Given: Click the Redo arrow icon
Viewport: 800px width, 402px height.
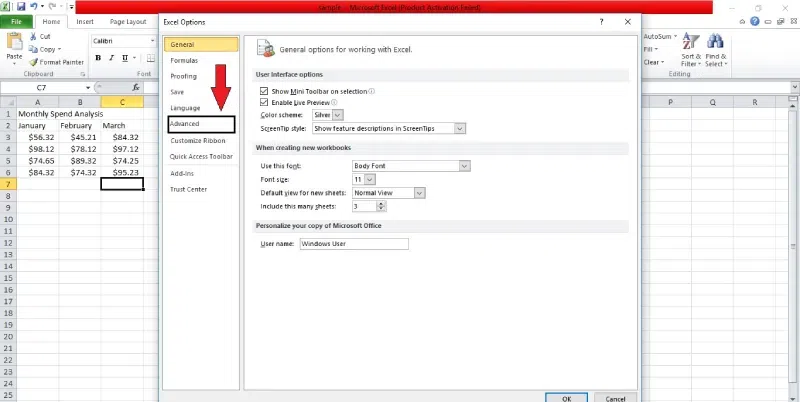Looking at the screenshot, I should [52, 7].
